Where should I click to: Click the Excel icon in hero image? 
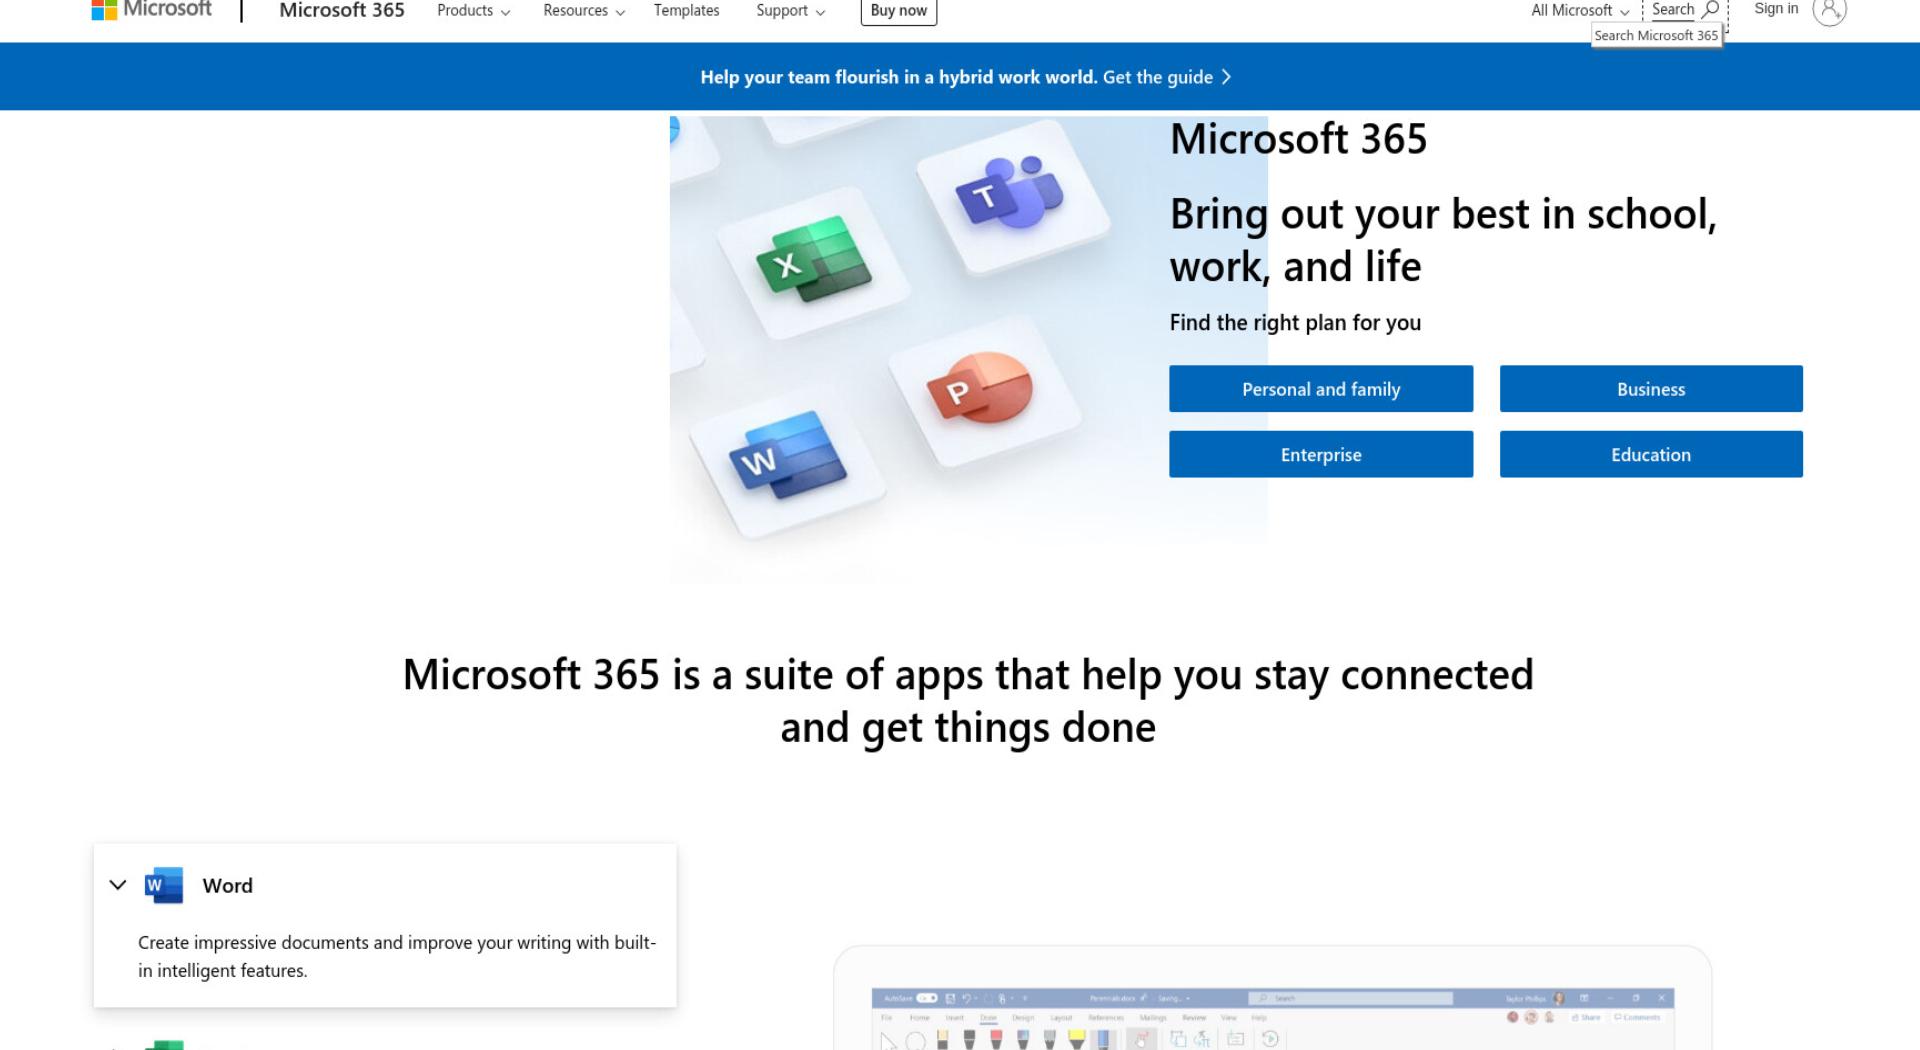pyautogui.click(x=813, y=259)
